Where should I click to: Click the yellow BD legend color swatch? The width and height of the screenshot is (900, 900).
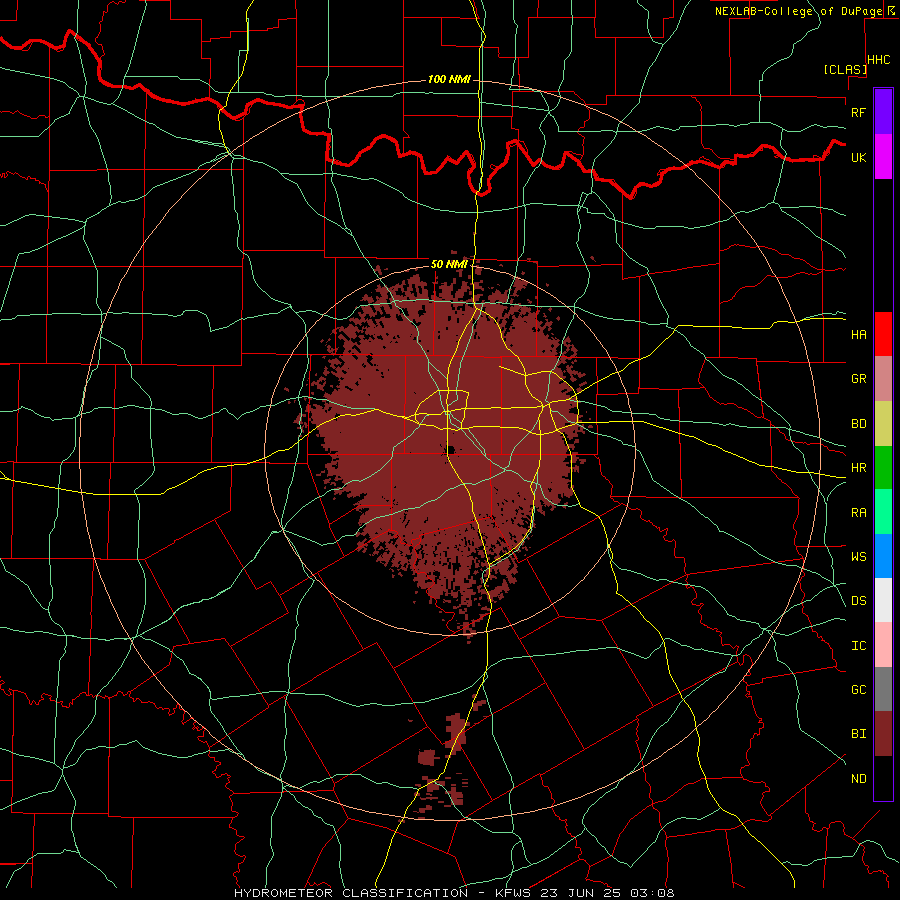click(x=883, y=424)
